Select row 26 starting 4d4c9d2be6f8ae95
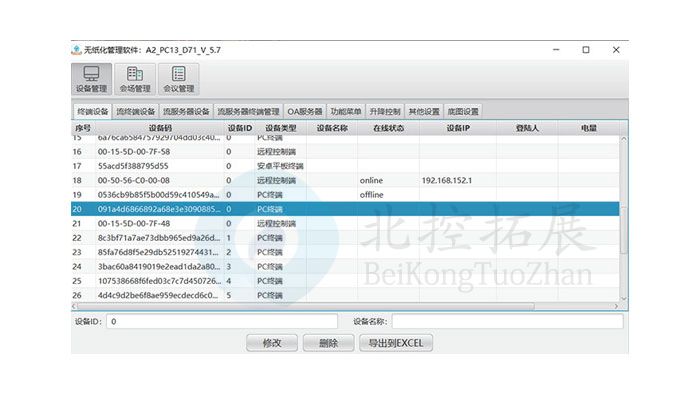 [x=345, y=295]
